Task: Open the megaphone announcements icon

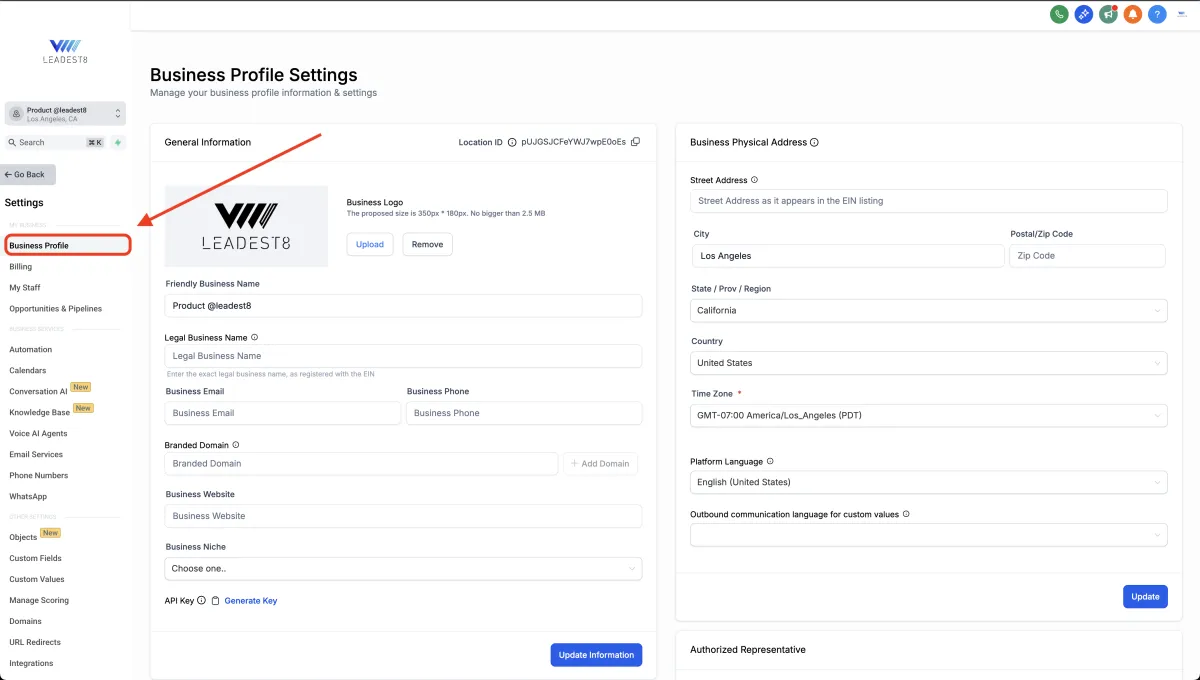Action: coord(1108,14)
